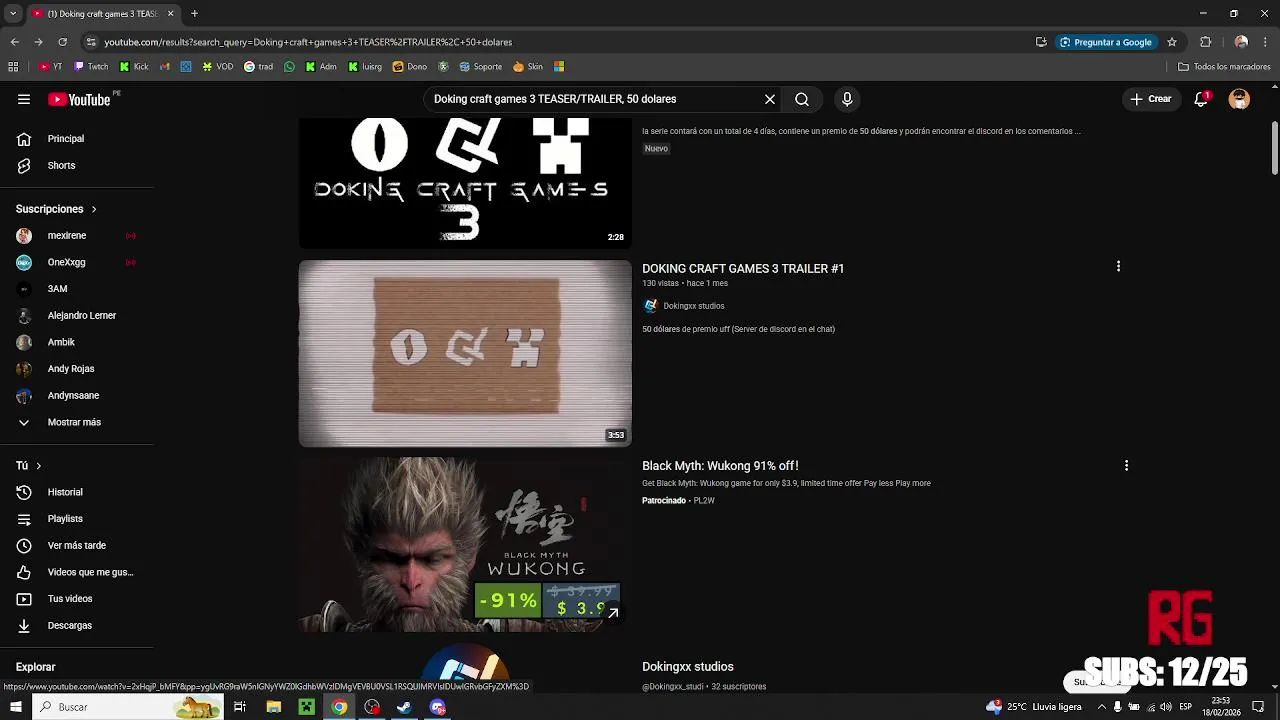Open the Kick bookmark

coord(133,67)
